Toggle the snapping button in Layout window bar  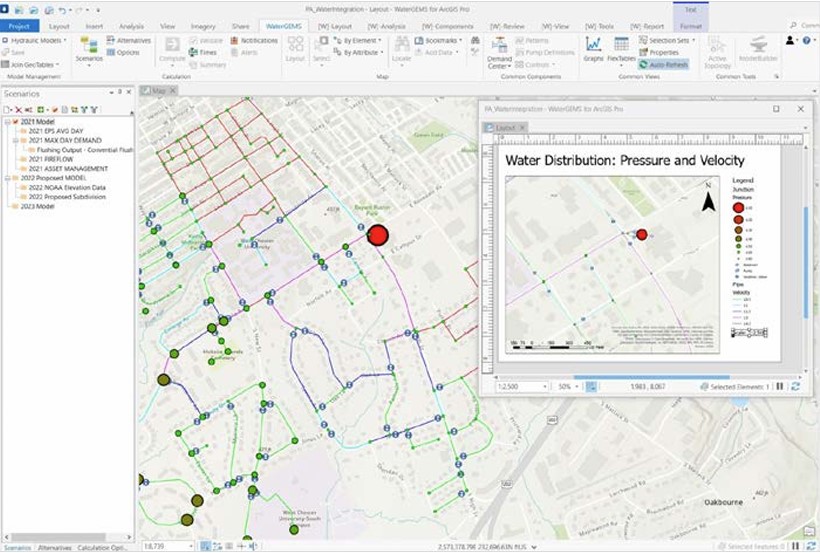tap(591, 387)
